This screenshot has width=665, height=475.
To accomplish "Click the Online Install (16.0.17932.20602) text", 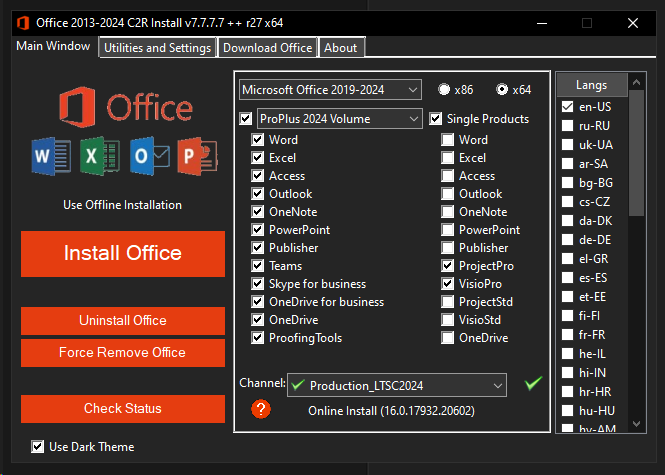I will [x=391, y=411].
